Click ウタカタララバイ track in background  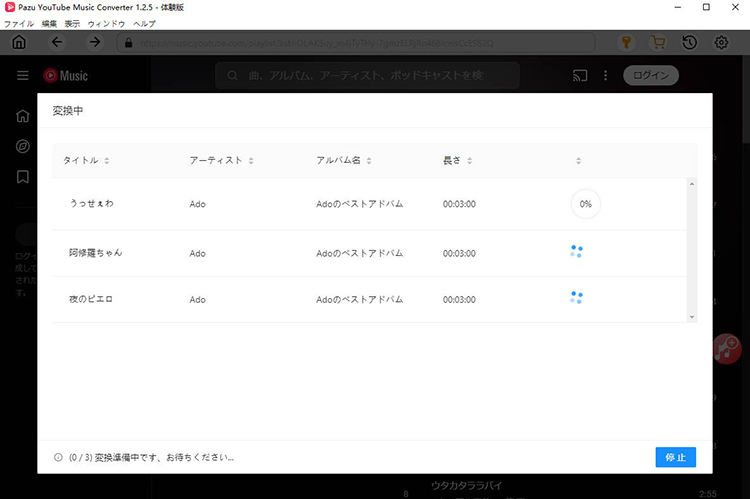[x=466, y=486]
